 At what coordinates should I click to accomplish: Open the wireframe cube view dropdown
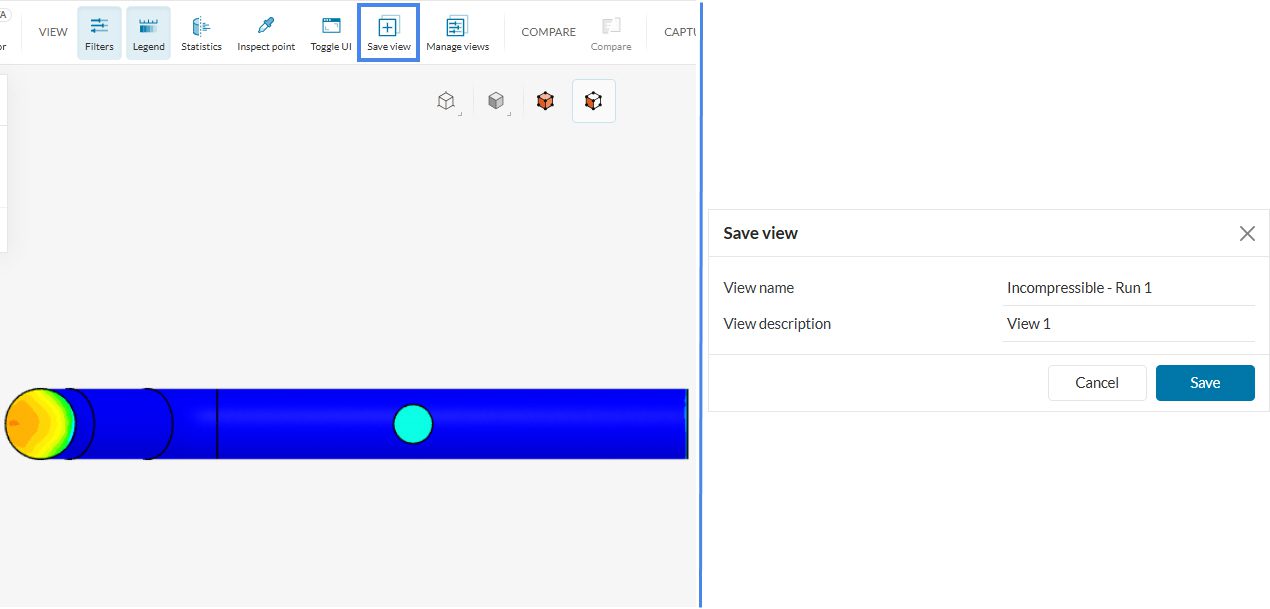pyautogui.click(x=447, y=101)
